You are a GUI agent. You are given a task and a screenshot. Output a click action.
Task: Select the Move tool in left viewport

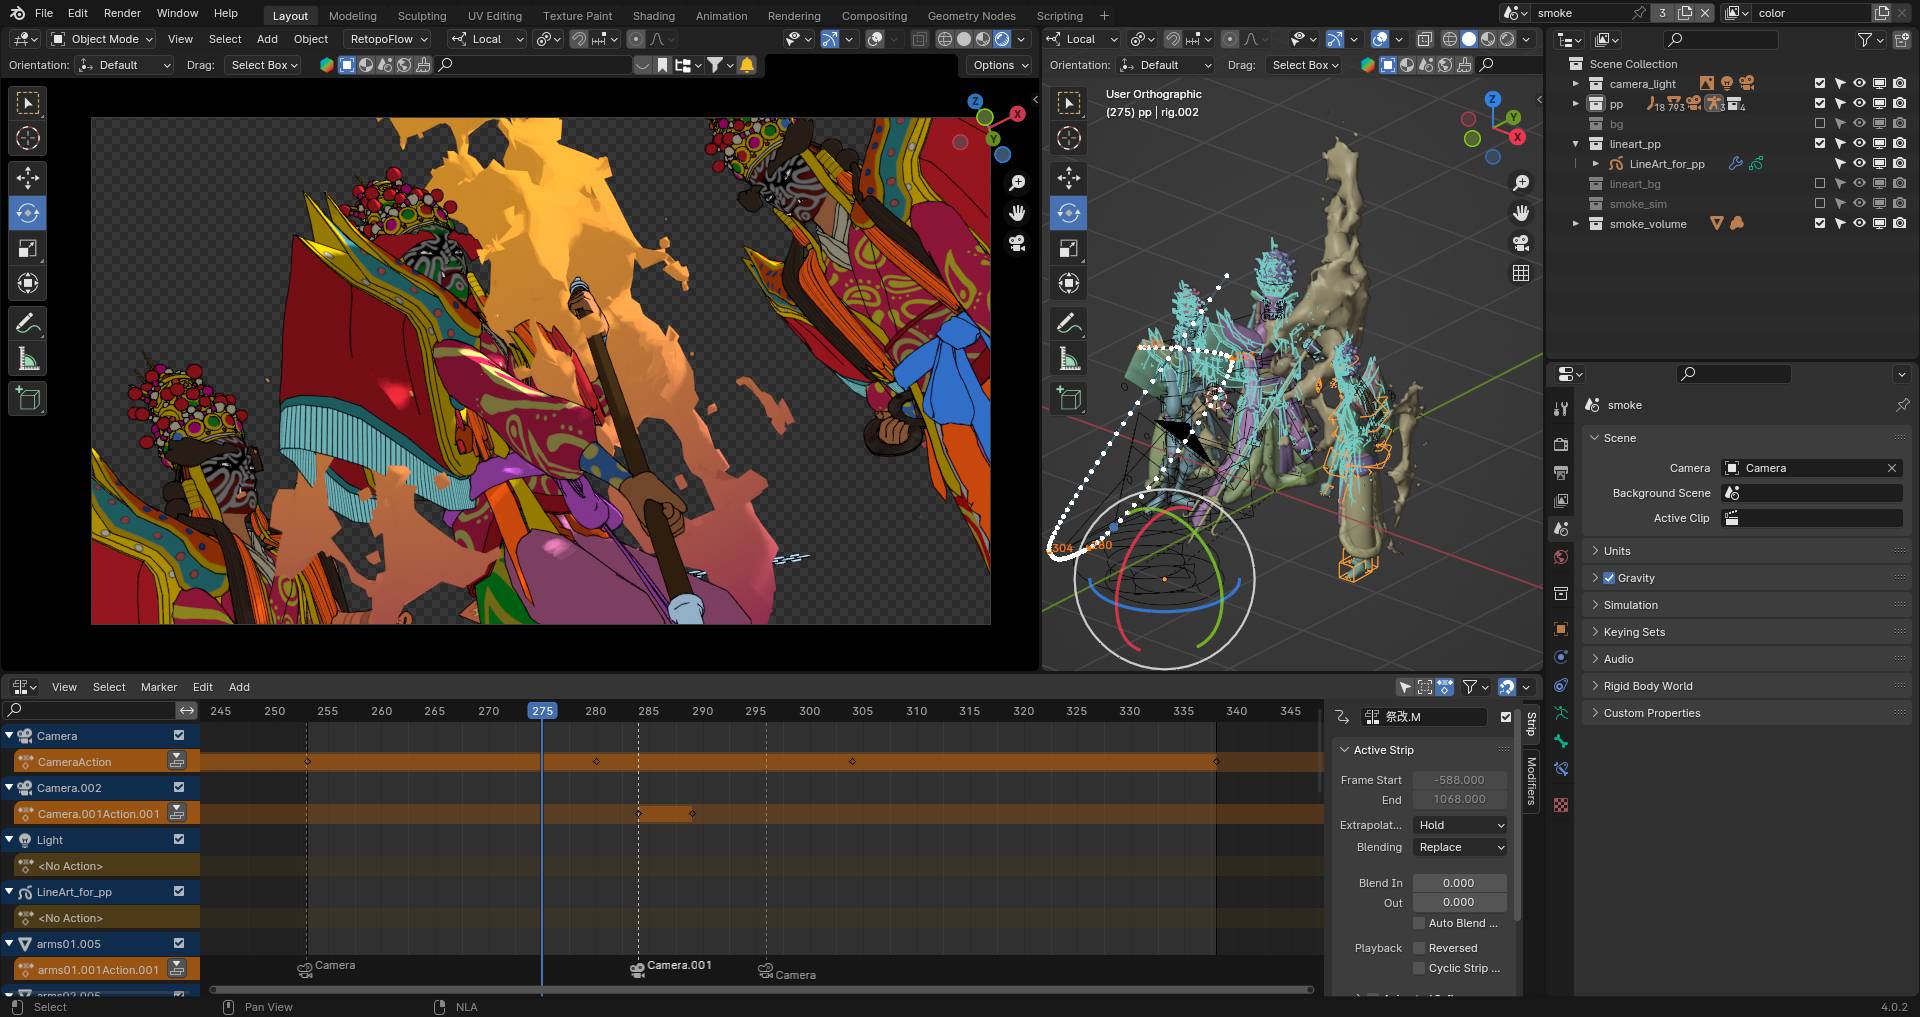pos(28,178)
